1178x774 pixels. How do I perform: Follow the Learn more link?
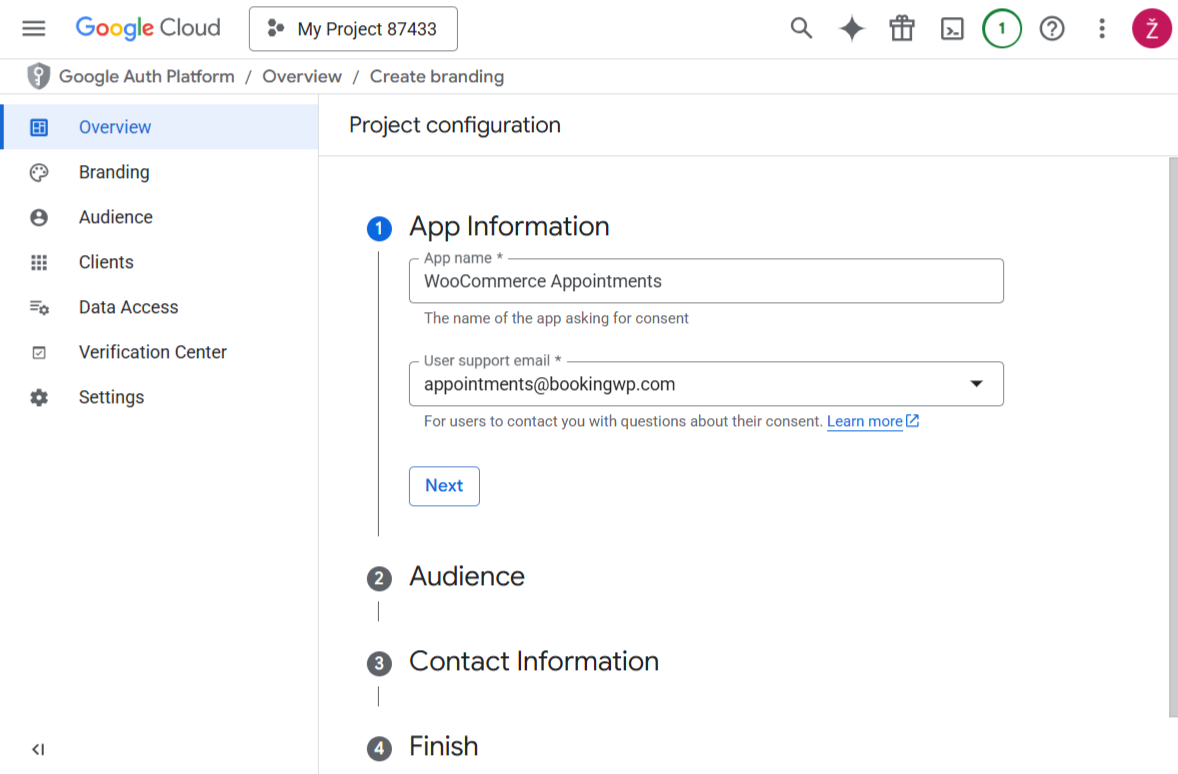tap(865, 422)
